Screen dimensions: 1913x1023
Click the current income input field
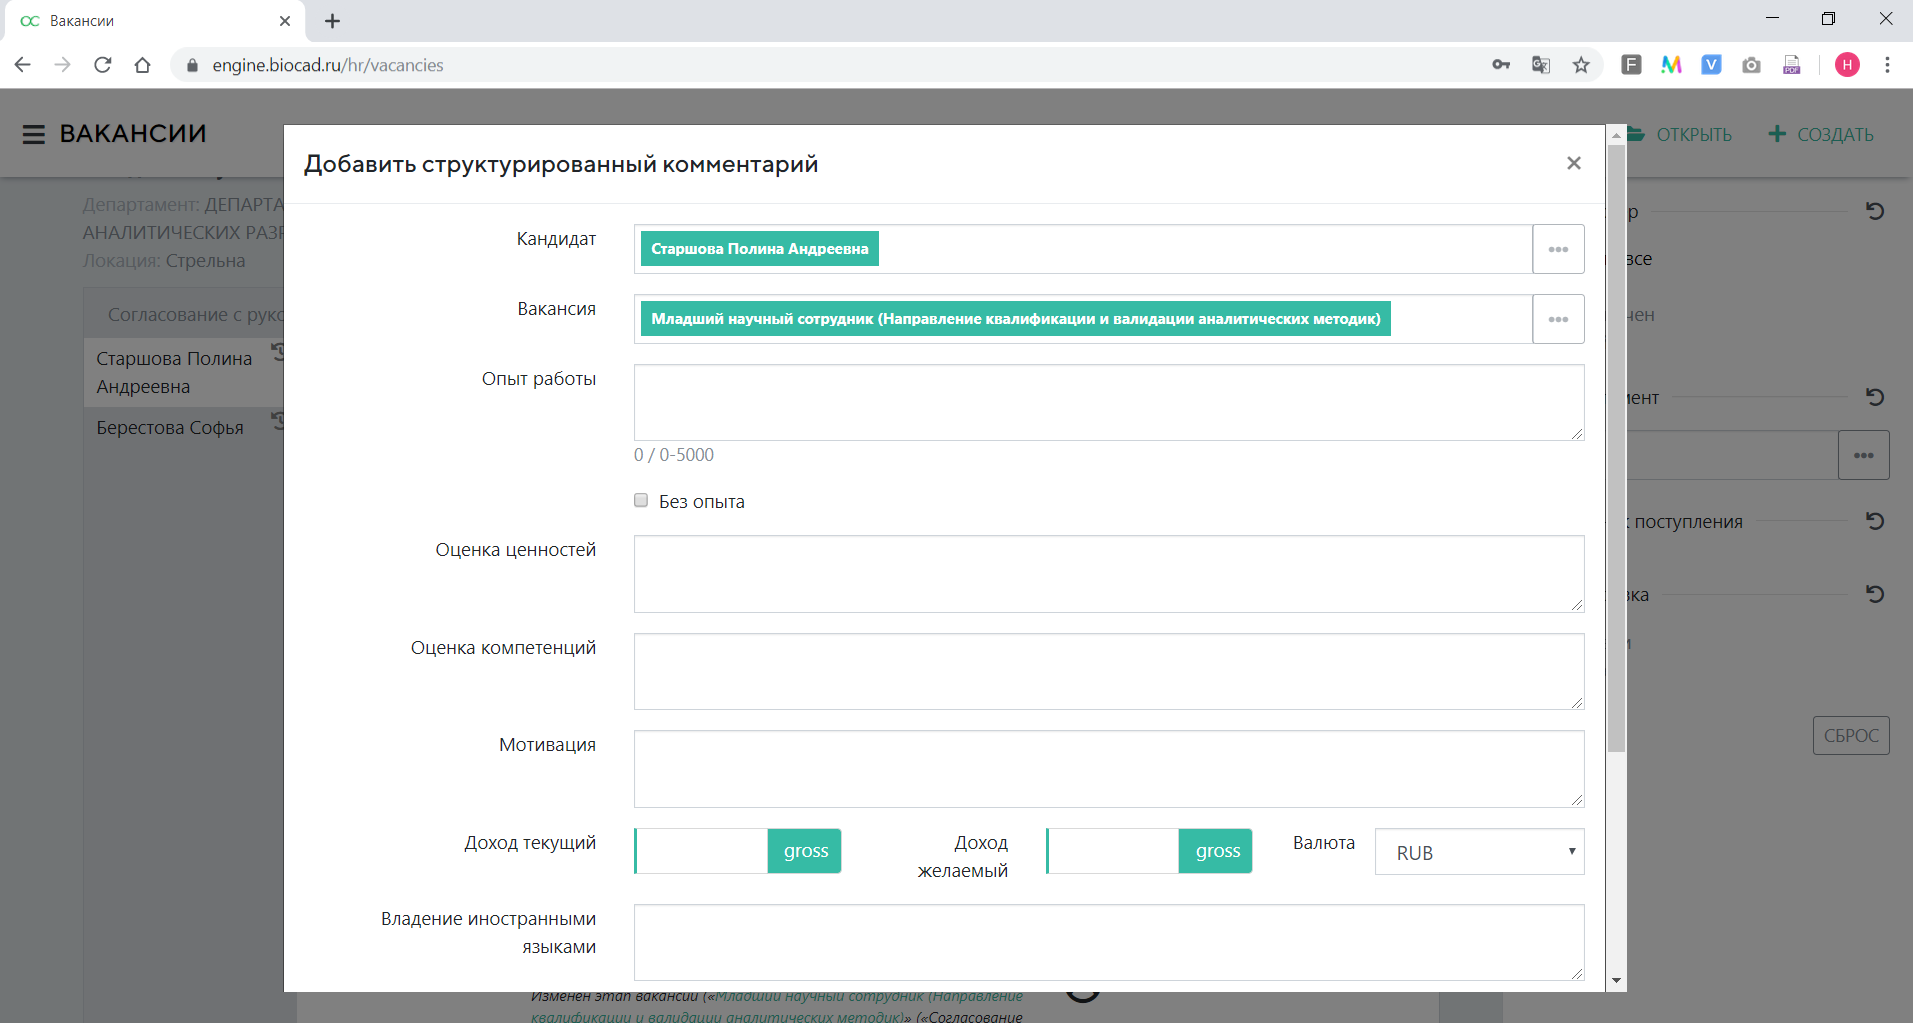(702, 851)
